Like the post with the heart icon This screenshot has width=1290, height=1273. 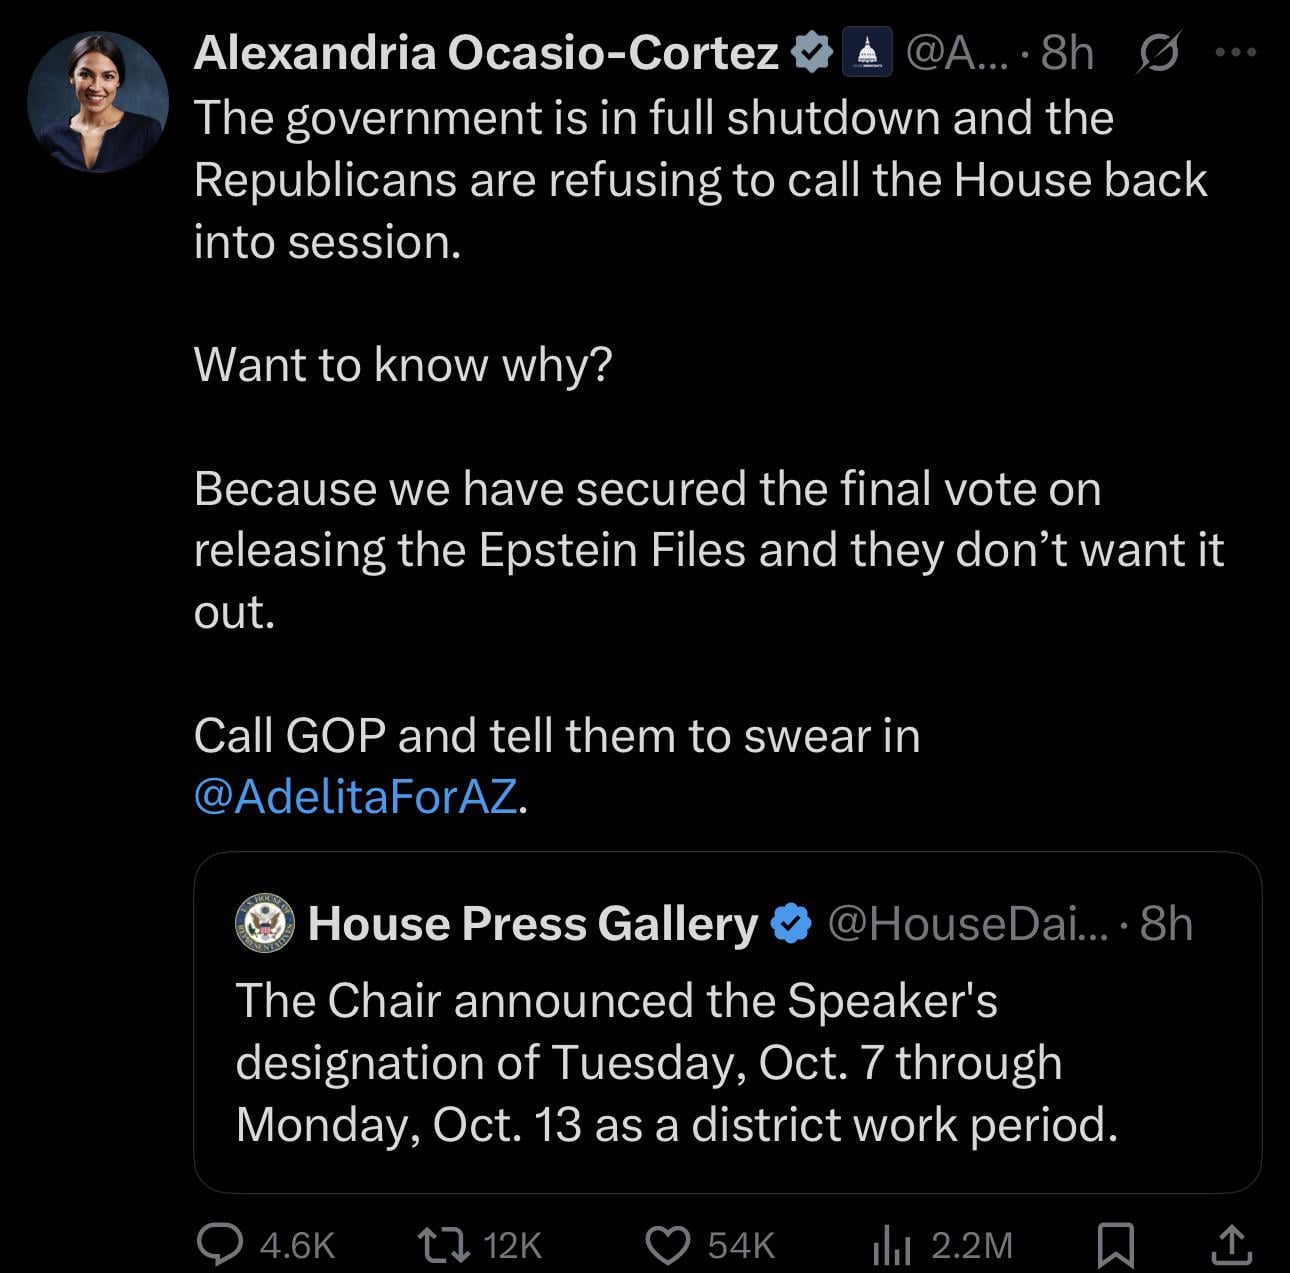[x=665, y=1244]
